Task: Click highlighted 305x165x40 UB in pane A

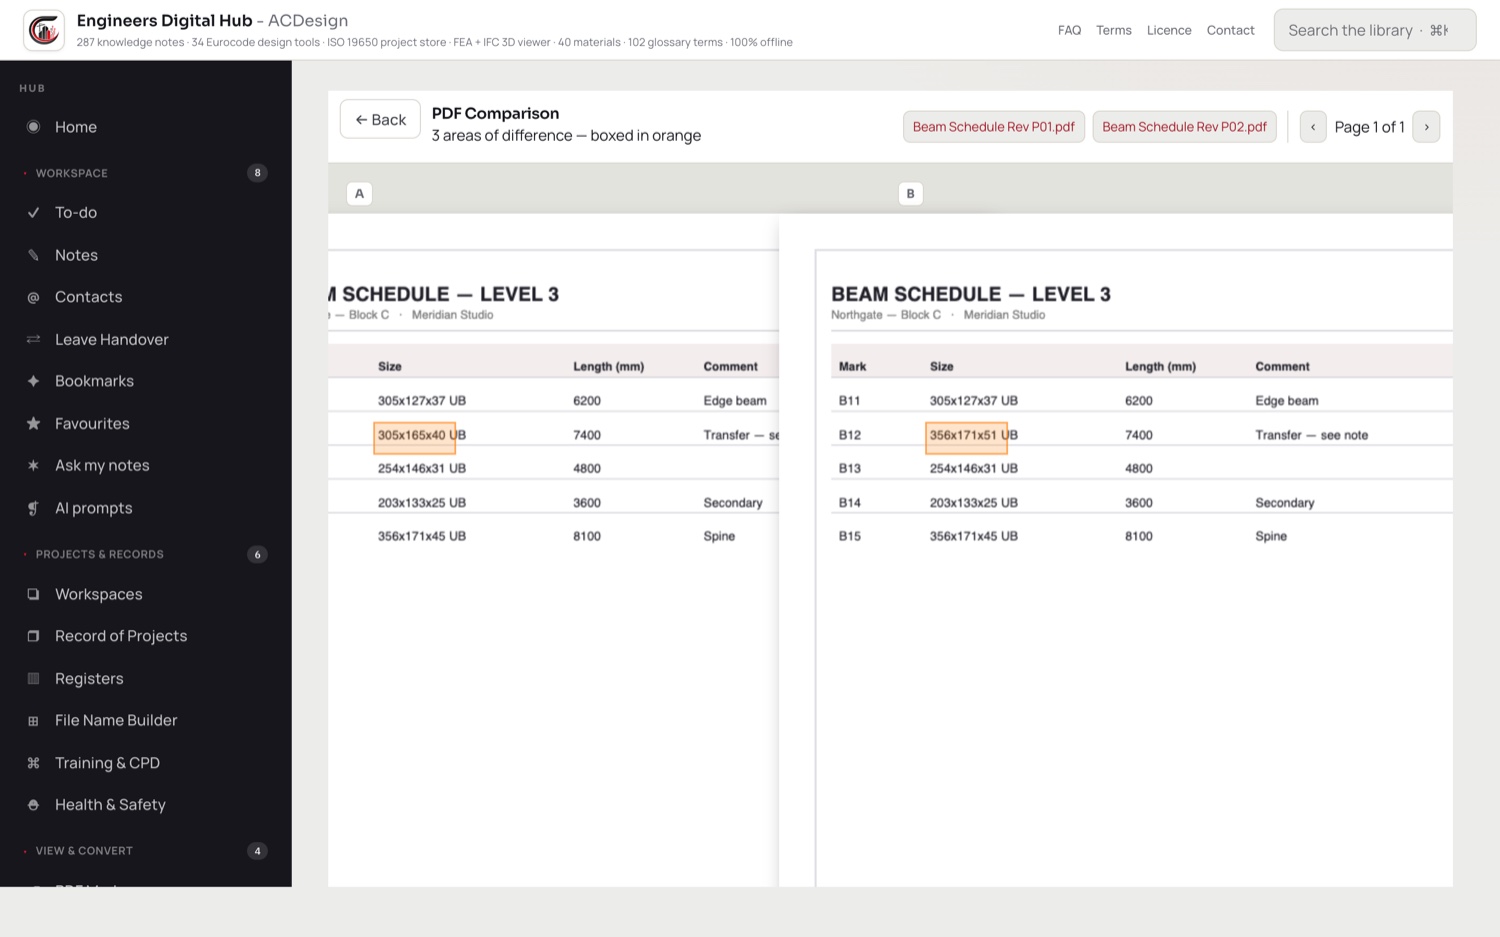Action: coord(414,437)
